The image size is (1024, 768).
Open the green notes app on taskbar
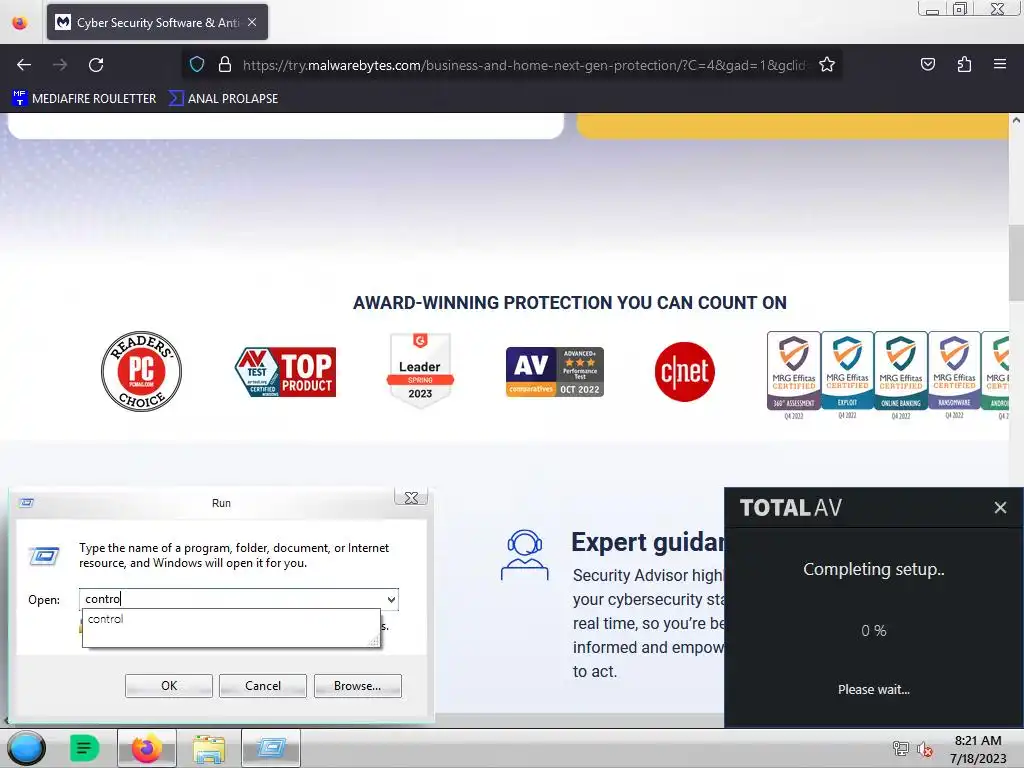(x=84, y=748)
